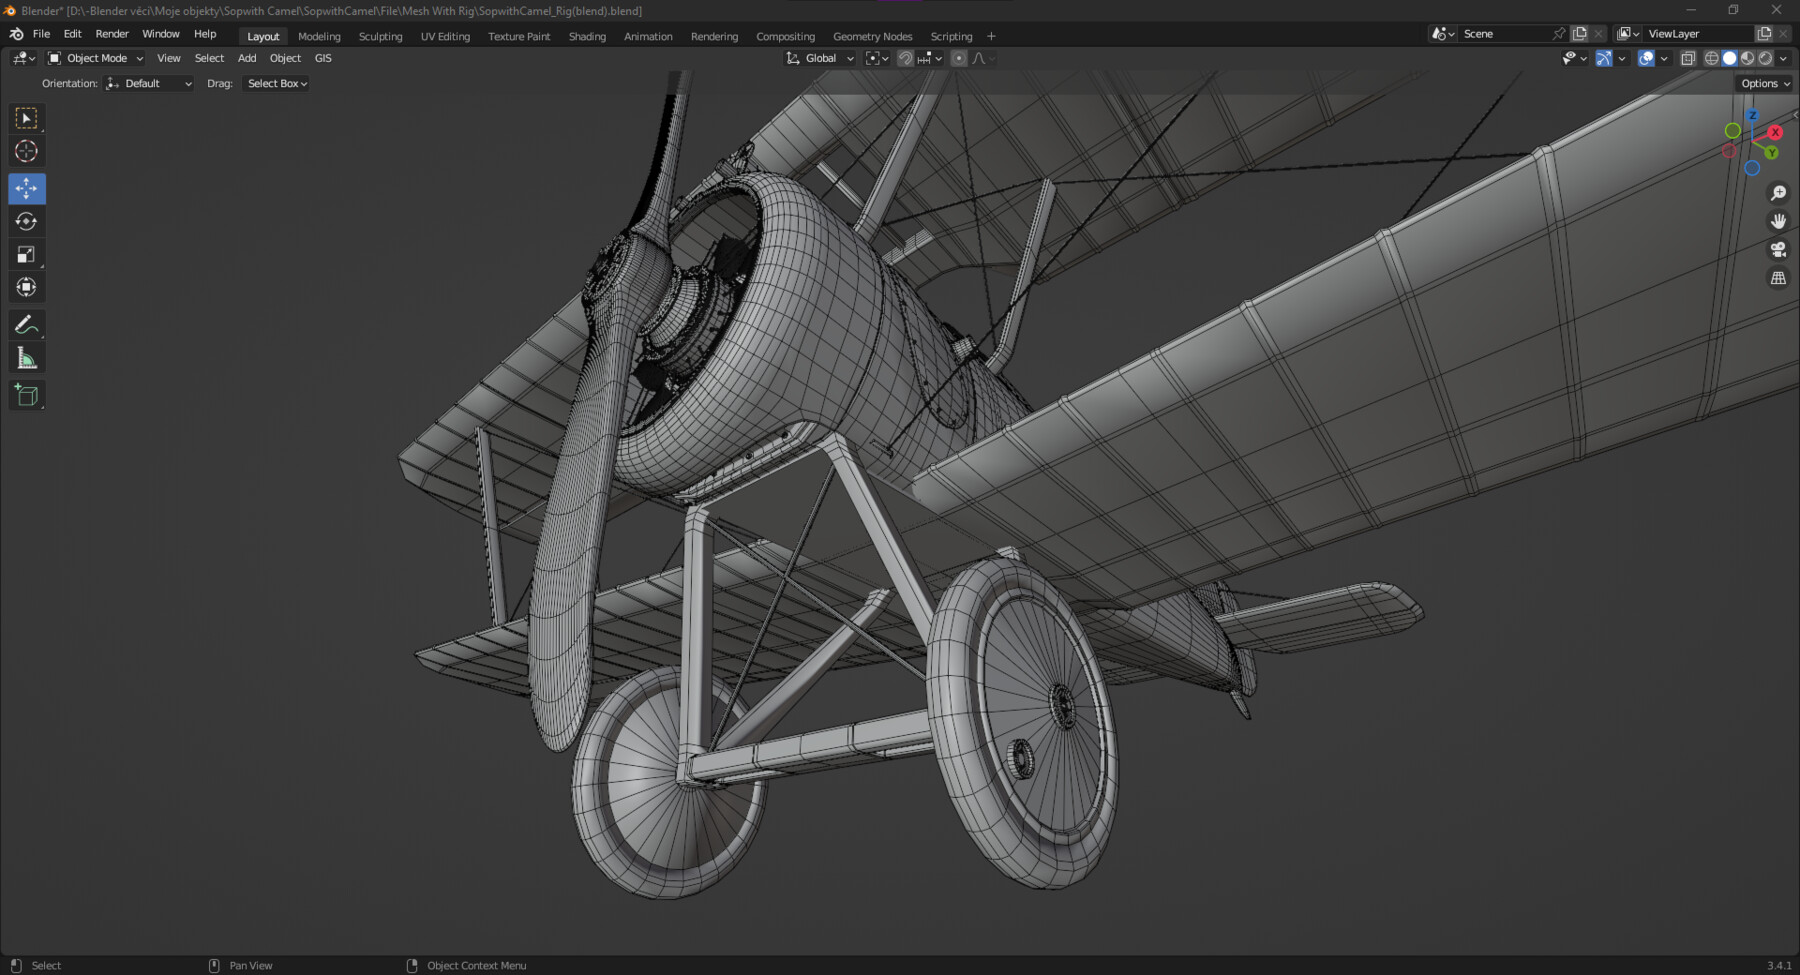Open the Object Mode dropdown
The width and height of the screenshot is (1800, 975).
(95, 57)
